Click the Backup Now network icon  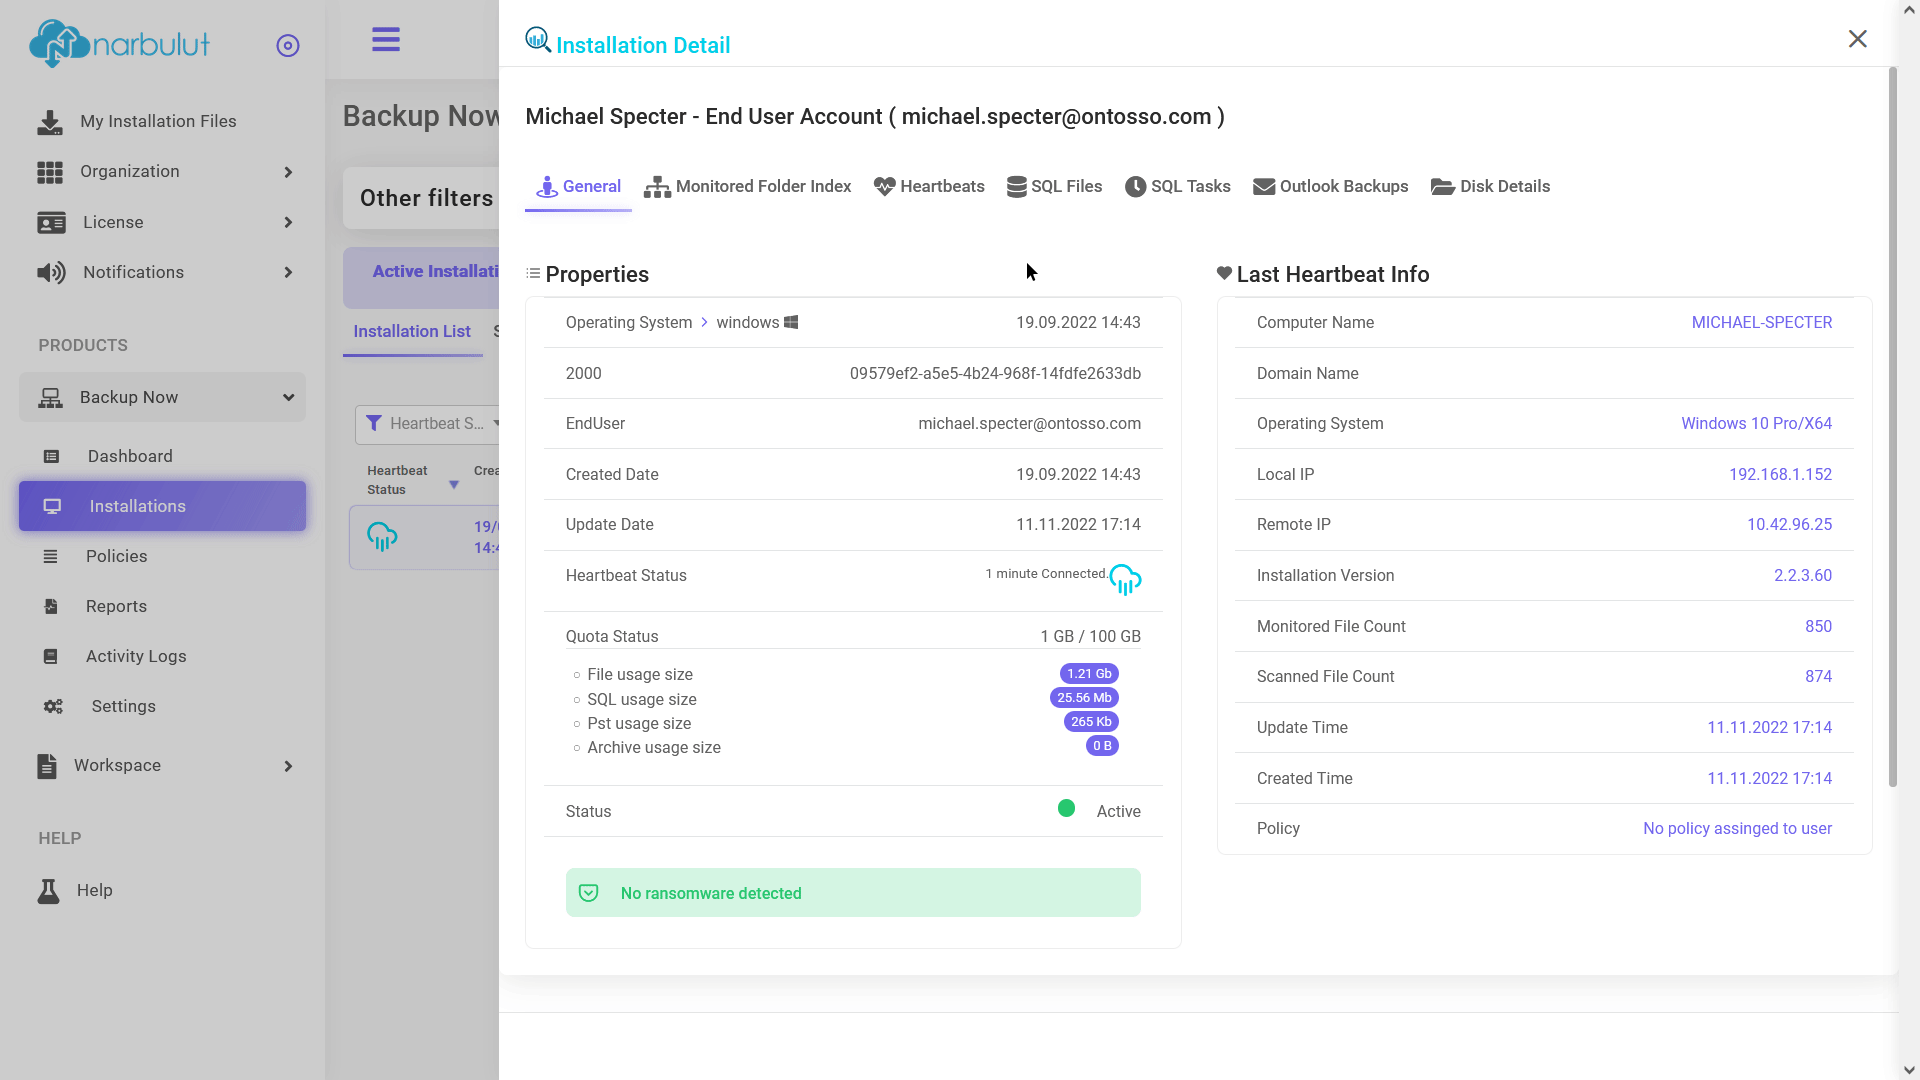(x=50, y=398)
